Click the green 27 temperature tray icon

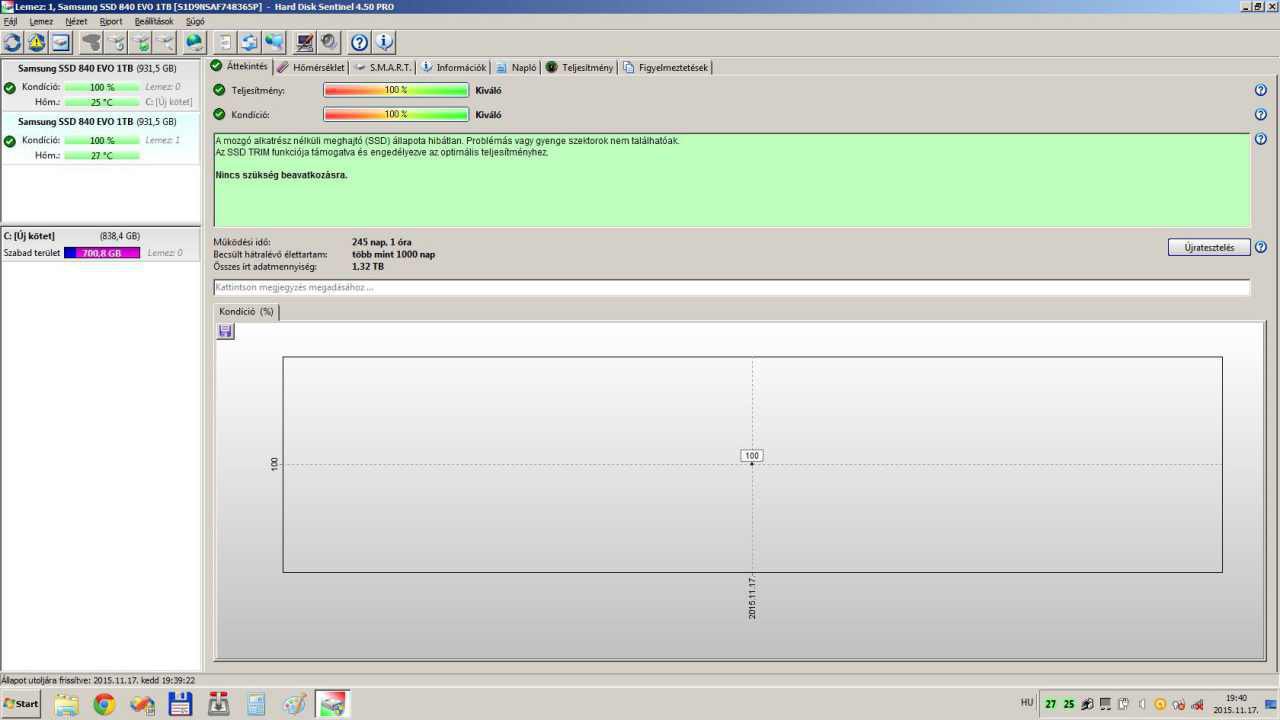pos(1050,704)
